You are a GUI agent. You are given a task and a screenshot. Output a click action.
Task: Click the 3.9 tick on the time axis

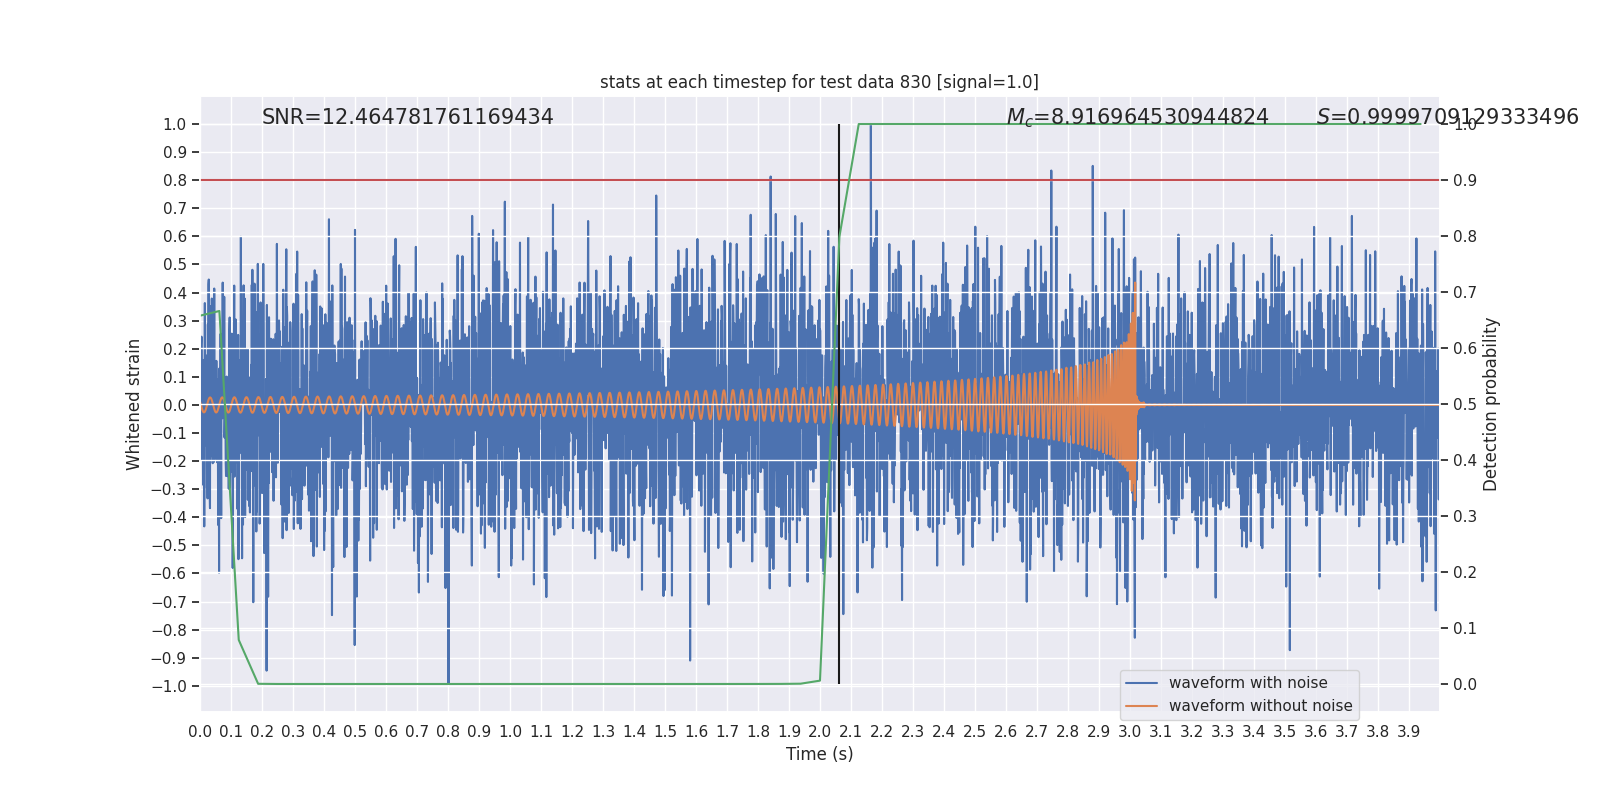pyautogui.click(x=1408, y=732)
